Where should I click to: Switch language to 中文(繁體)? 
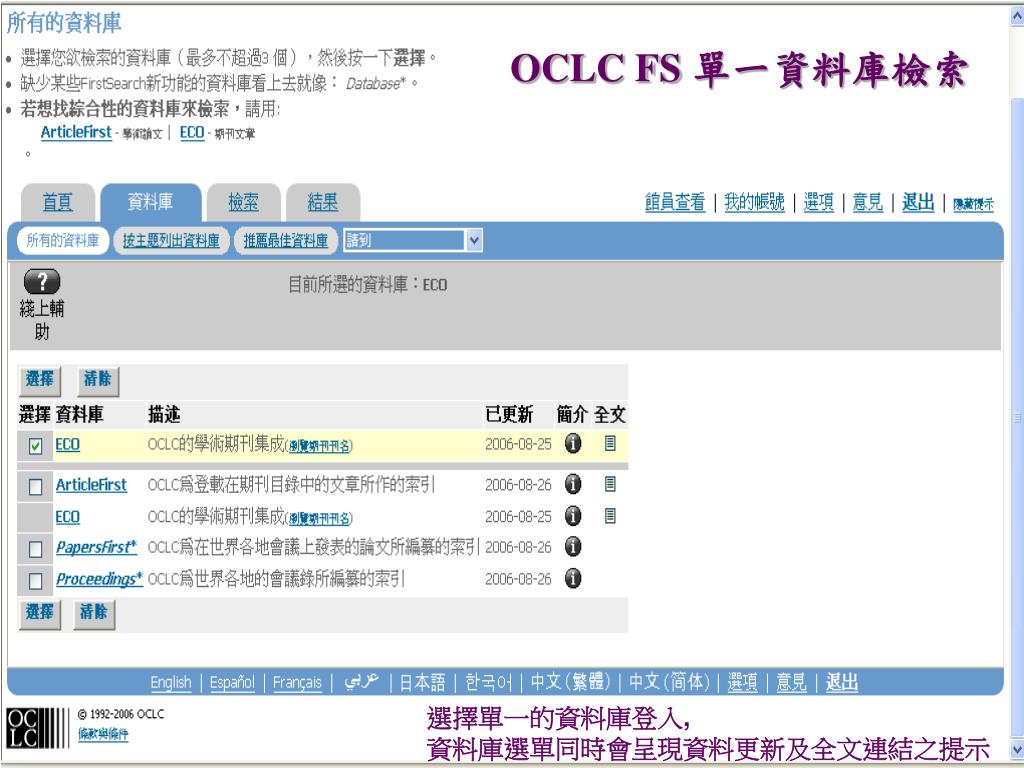pyautogui.click(x=570, y=682)
